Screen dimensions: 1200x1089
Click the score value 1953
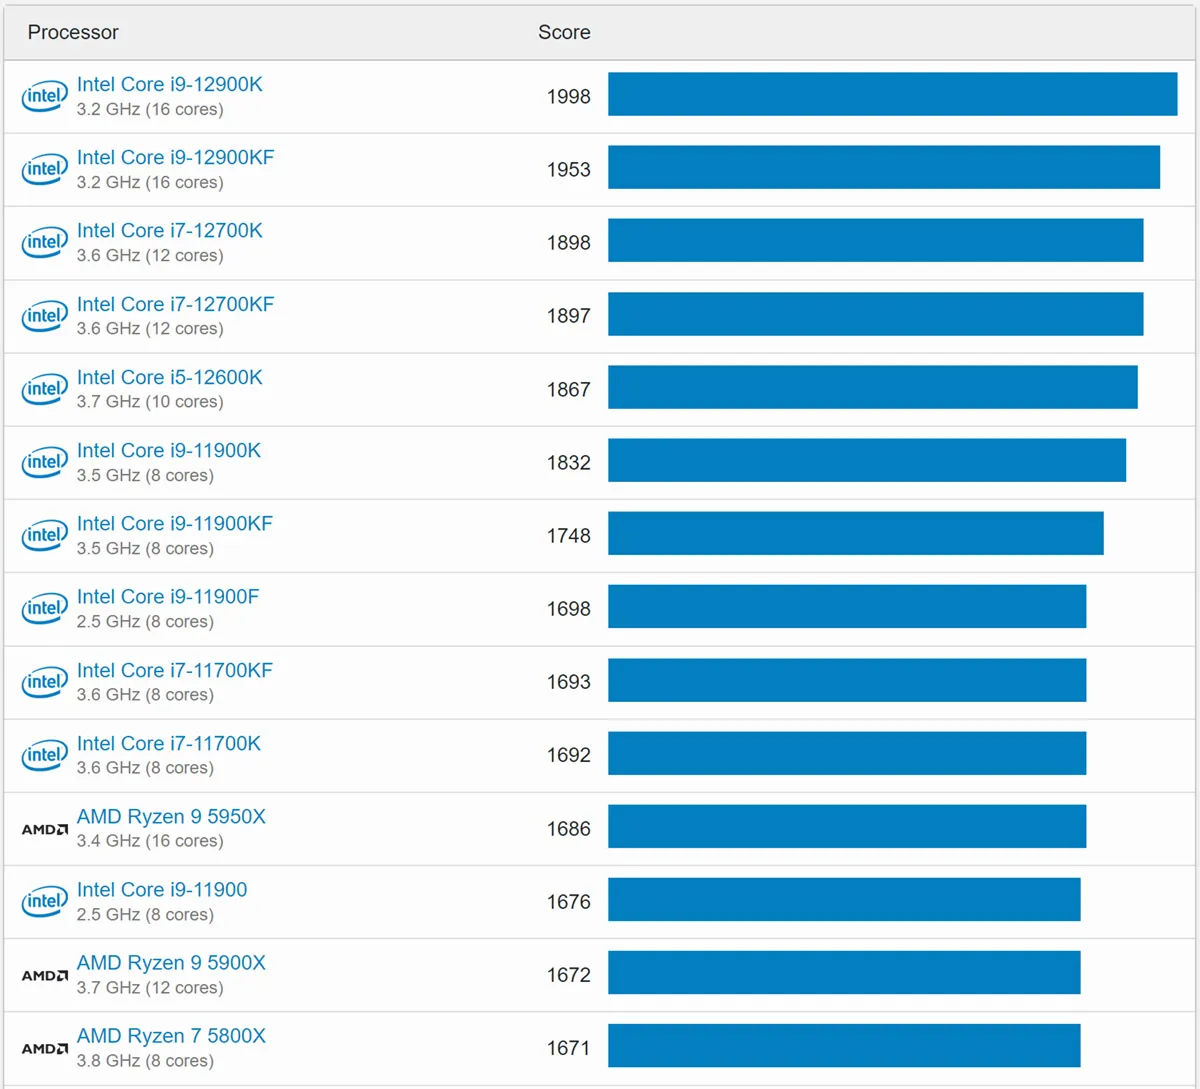tap(569, 170)
